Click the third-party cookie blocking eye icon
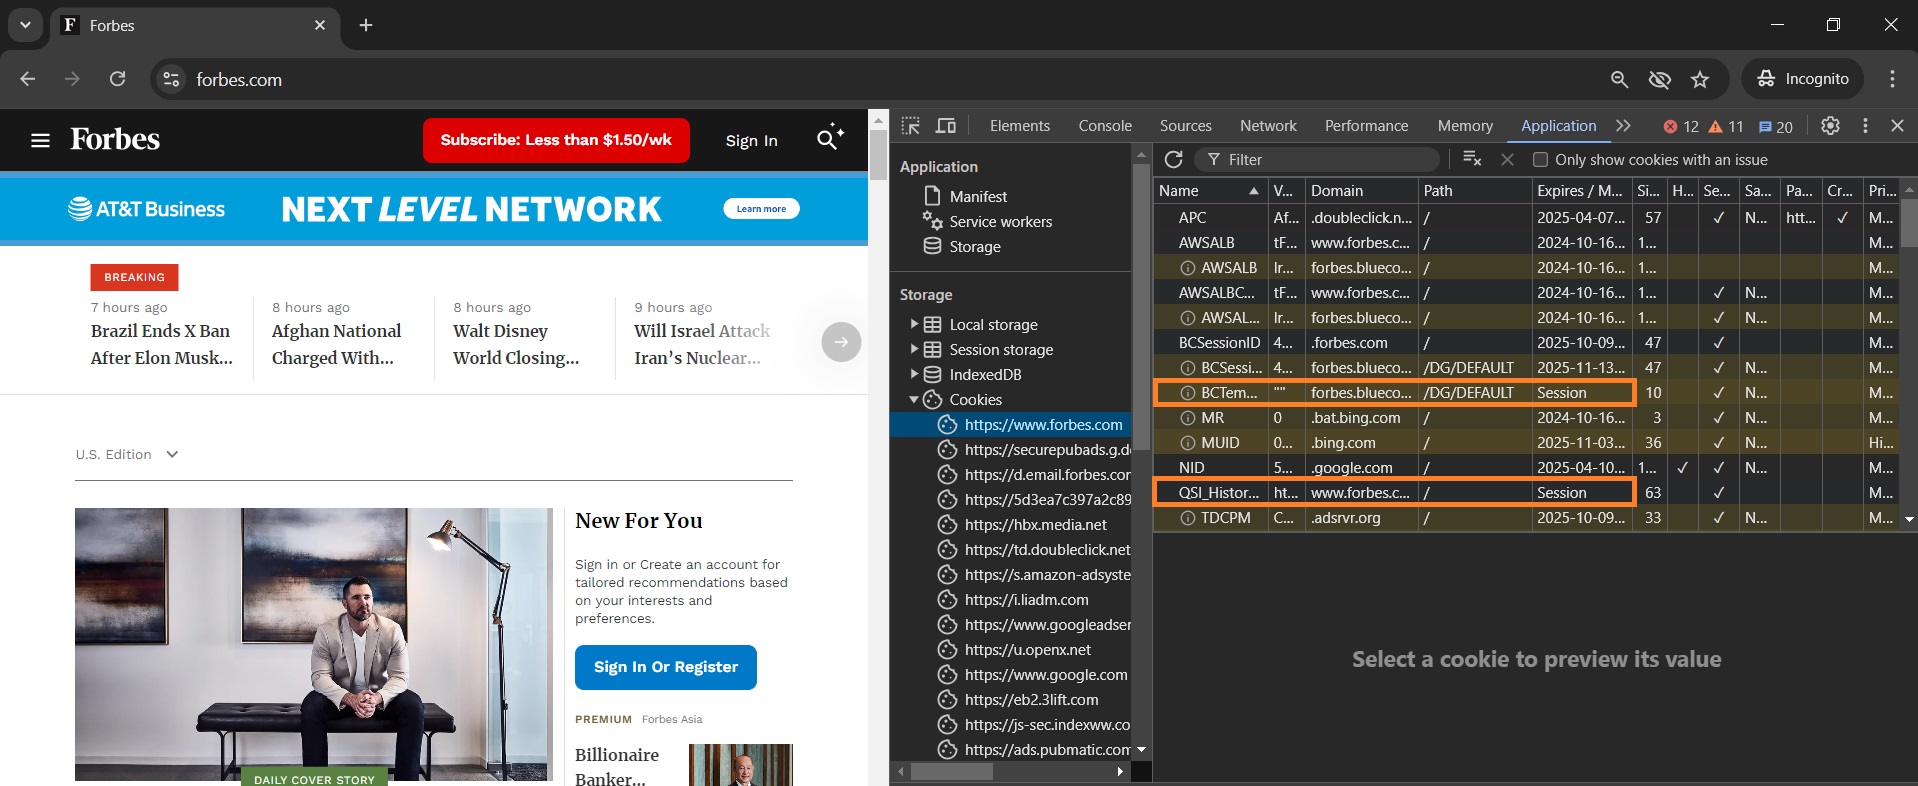 pos(1660,80)
